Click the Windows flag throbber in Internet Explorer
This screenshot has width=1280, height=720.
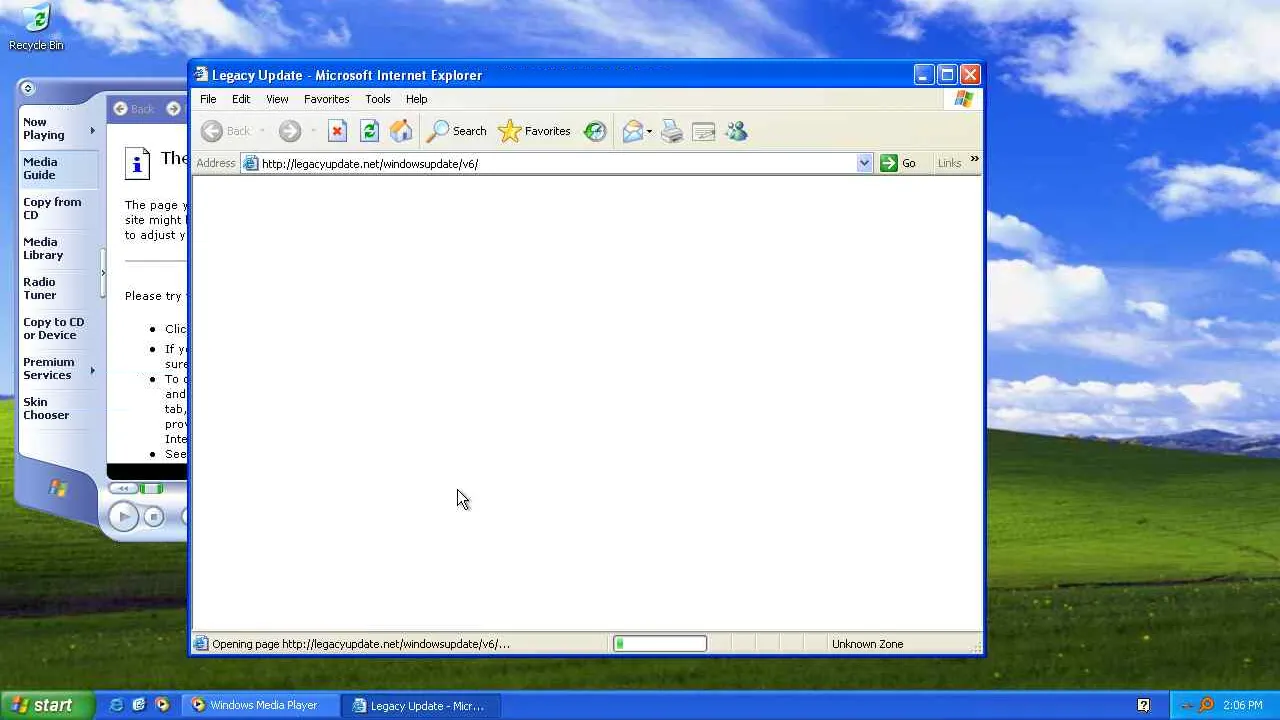coord(963,99)
